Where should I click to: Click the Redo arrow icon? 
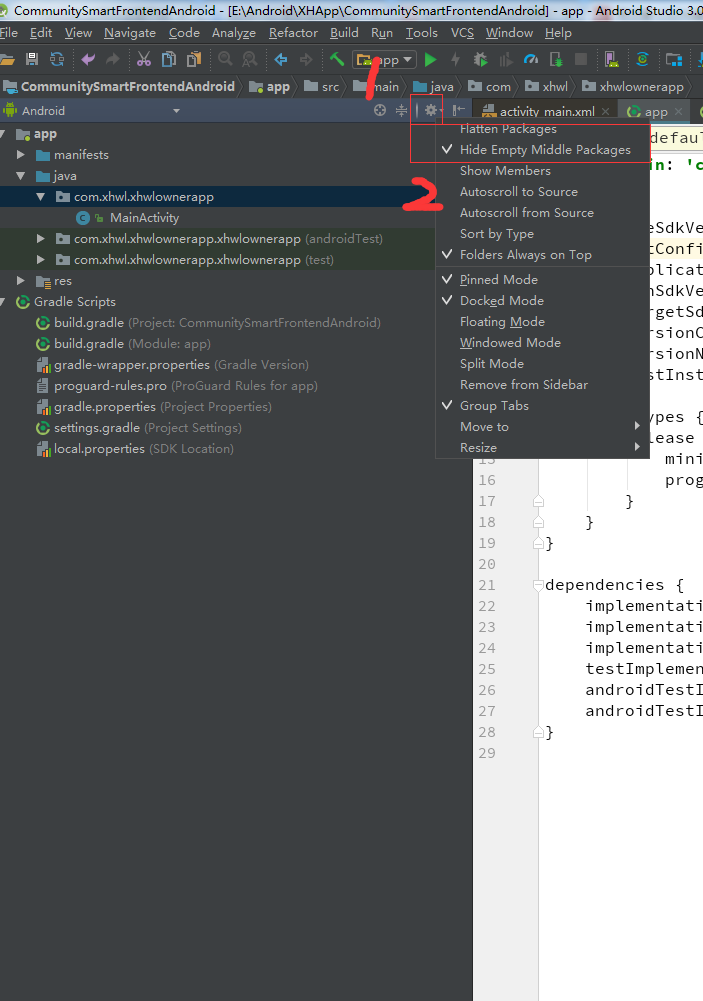pos(112,59)
